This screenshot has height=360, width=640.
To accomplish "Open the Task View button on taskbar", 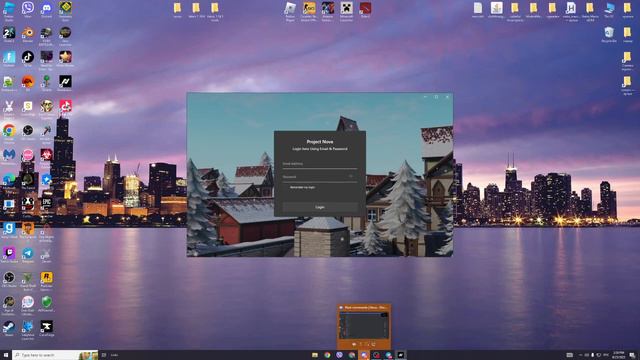I will point(104,355).
